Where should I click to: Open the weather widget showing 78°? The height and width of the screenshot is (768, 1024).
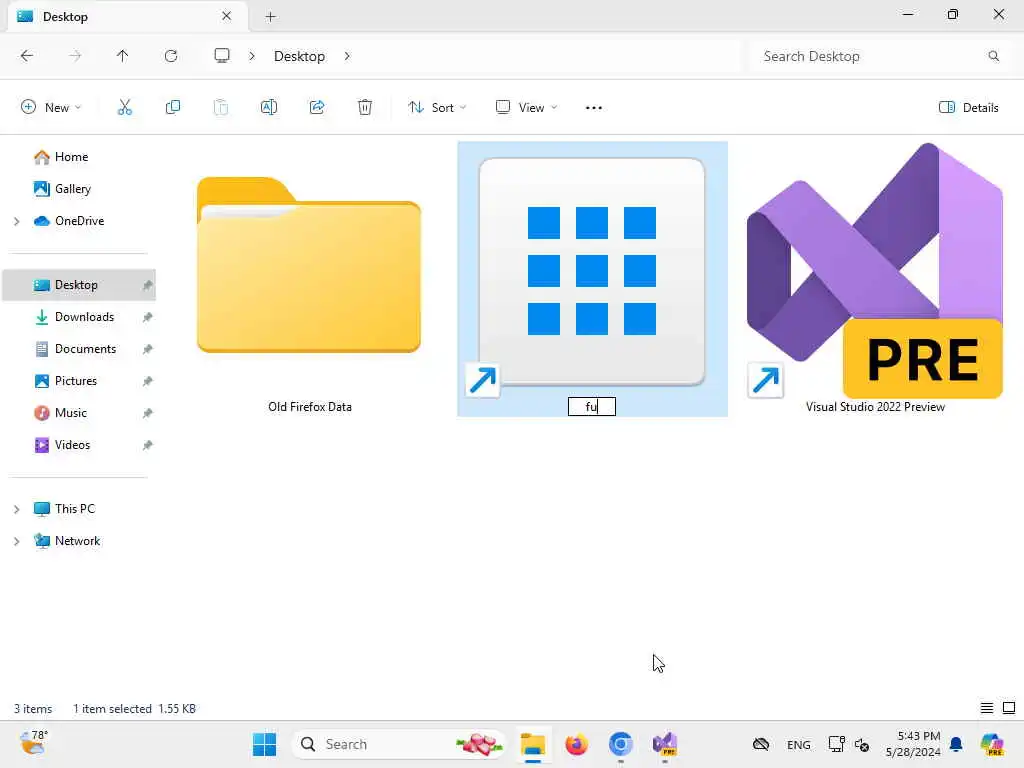[x=33, y=743]
